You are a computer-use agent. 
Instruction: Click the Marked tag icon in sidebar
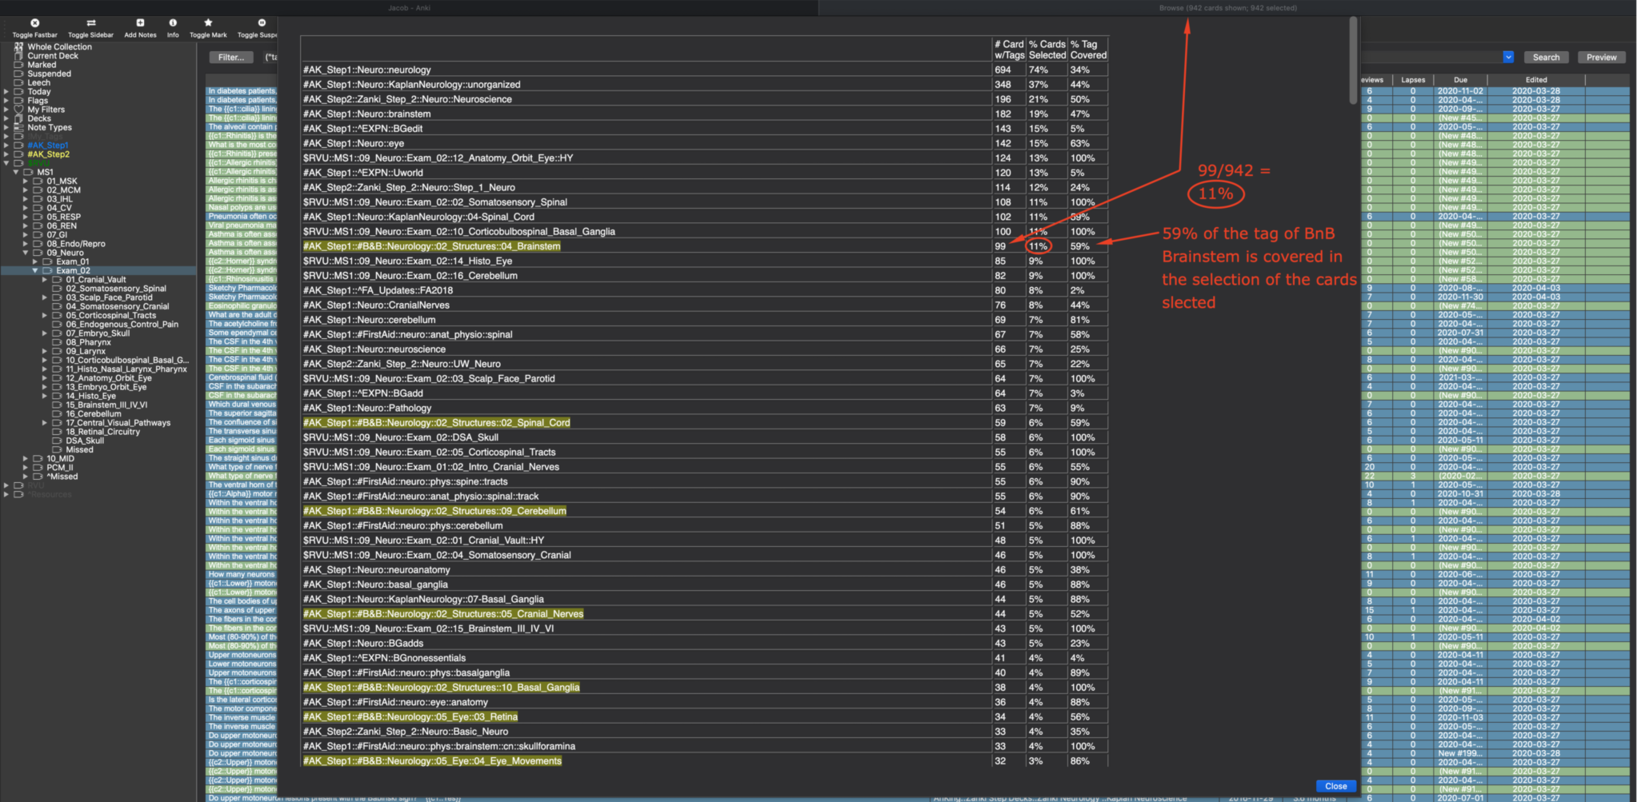[18, 65]
